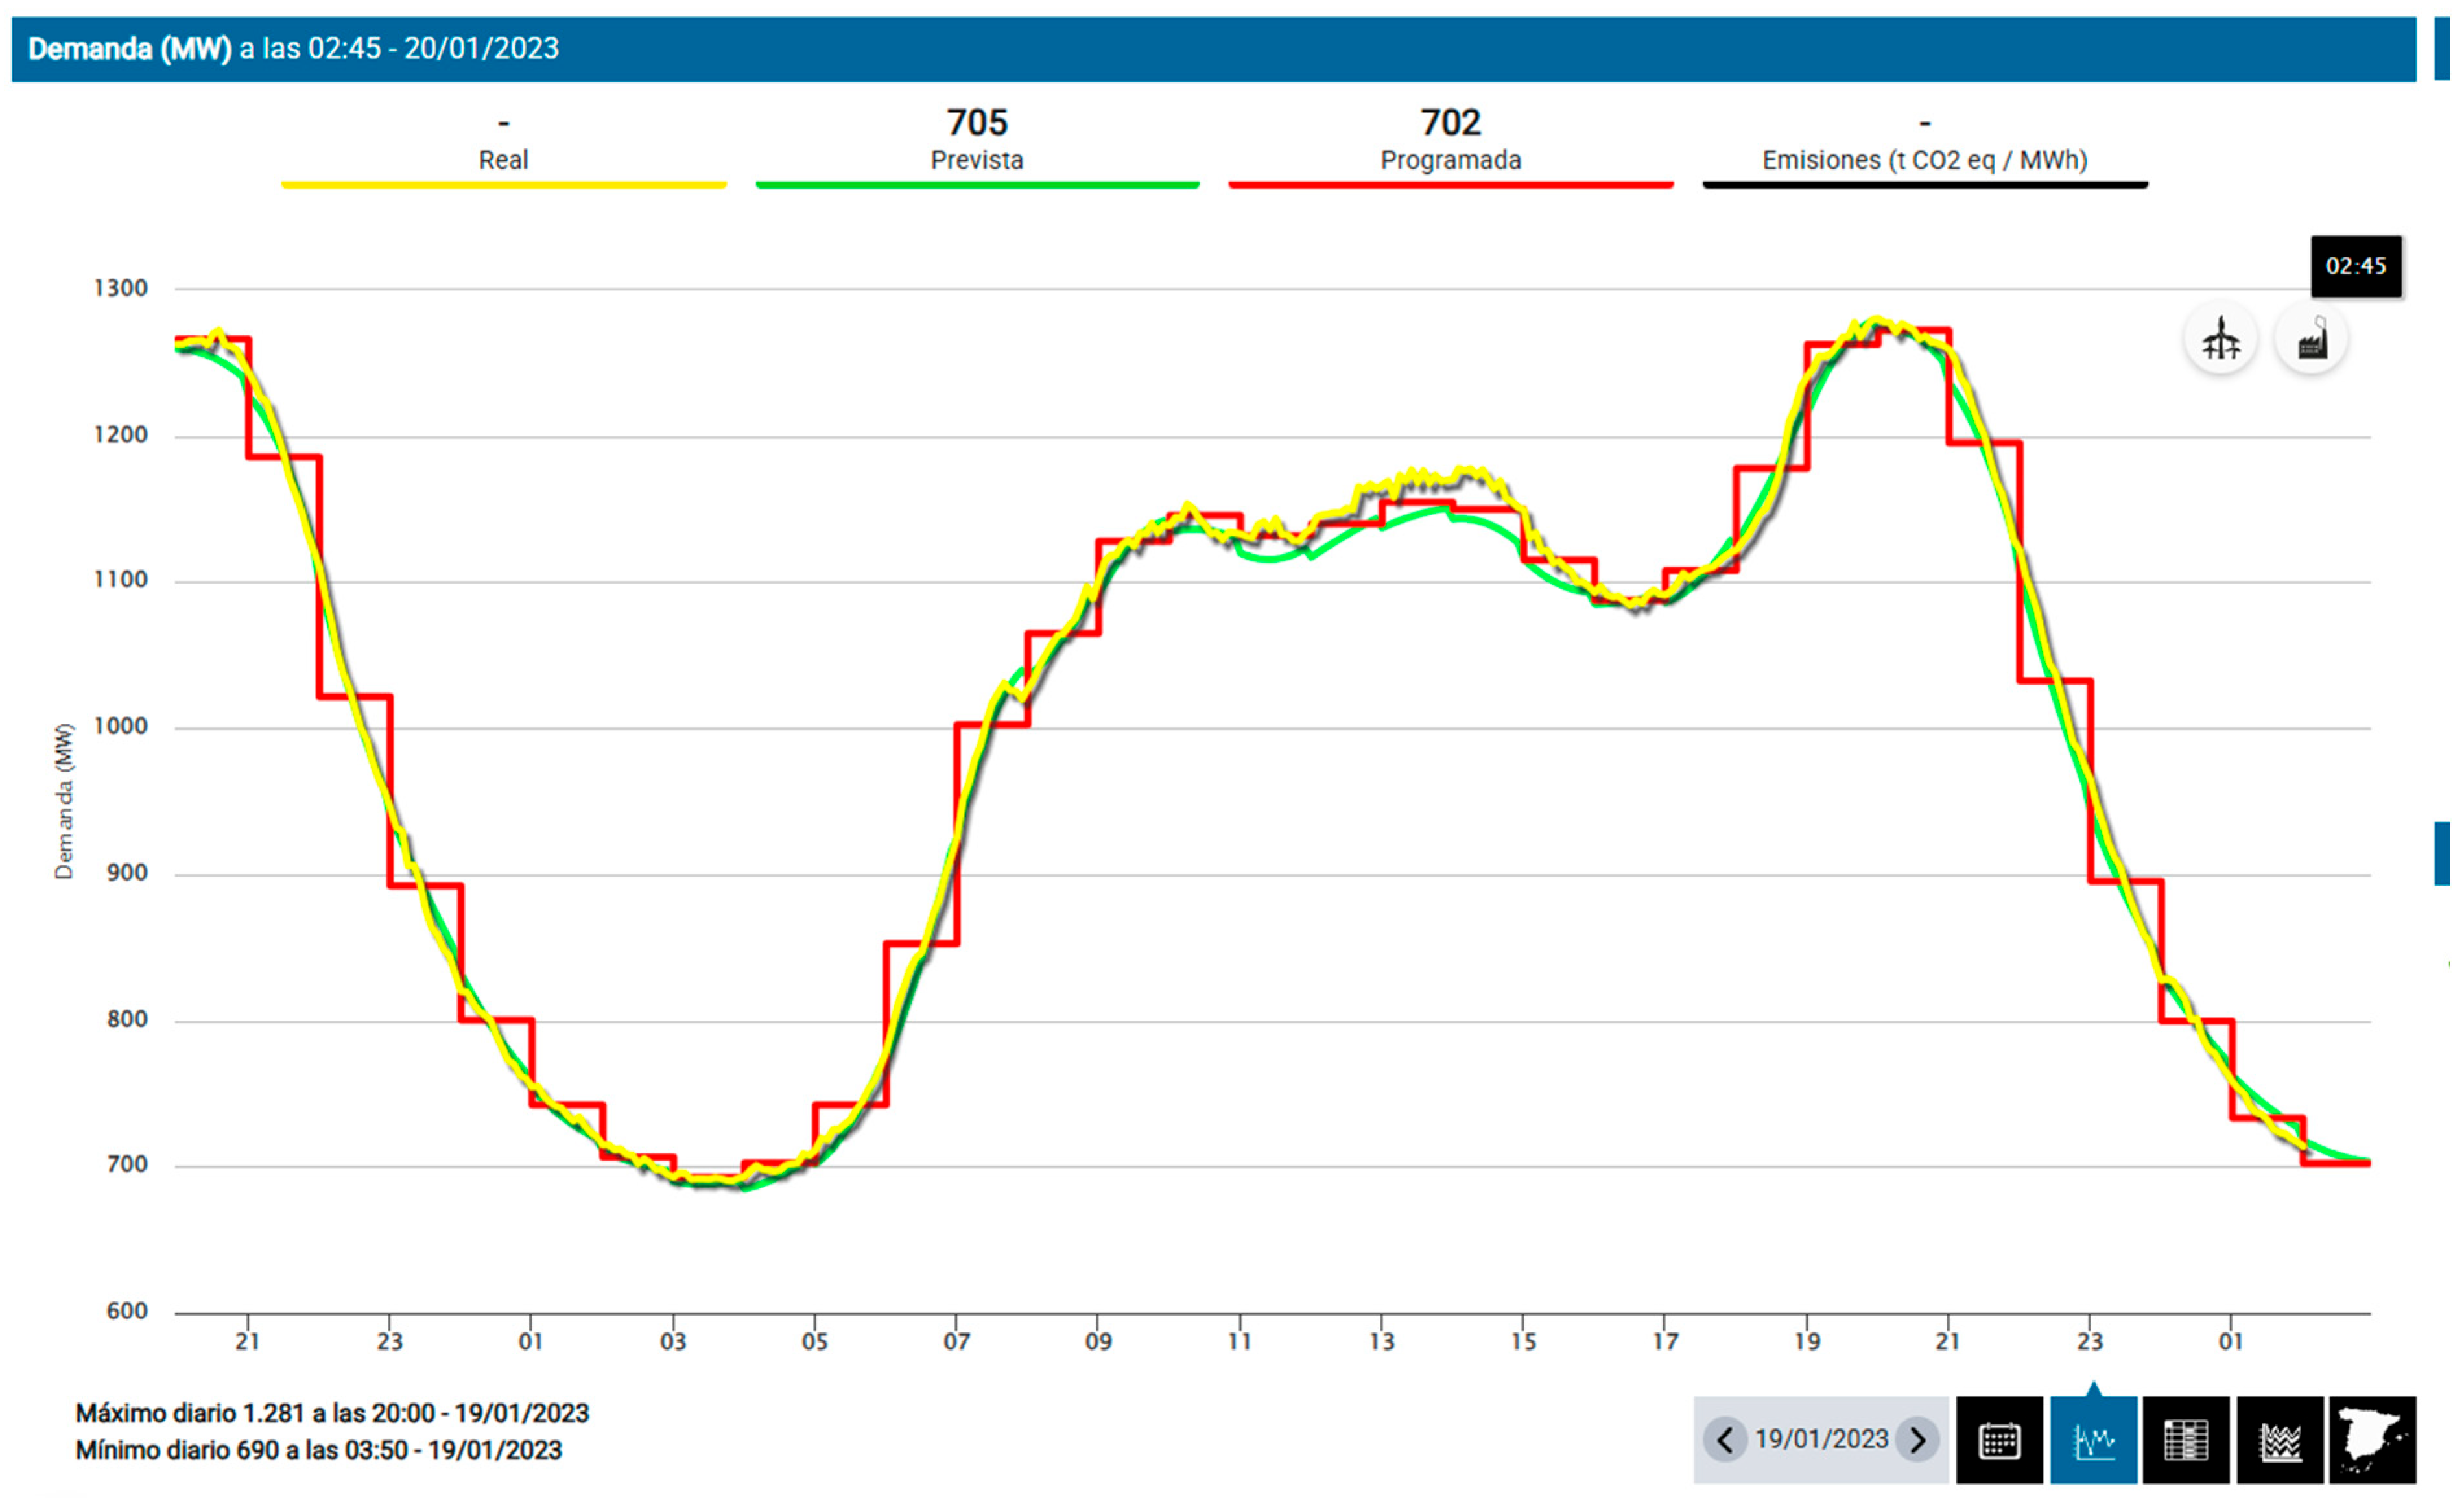Go to the previous day arrow
Viewport: 2464px width, 1501px height.
tap(1725, 1440)
